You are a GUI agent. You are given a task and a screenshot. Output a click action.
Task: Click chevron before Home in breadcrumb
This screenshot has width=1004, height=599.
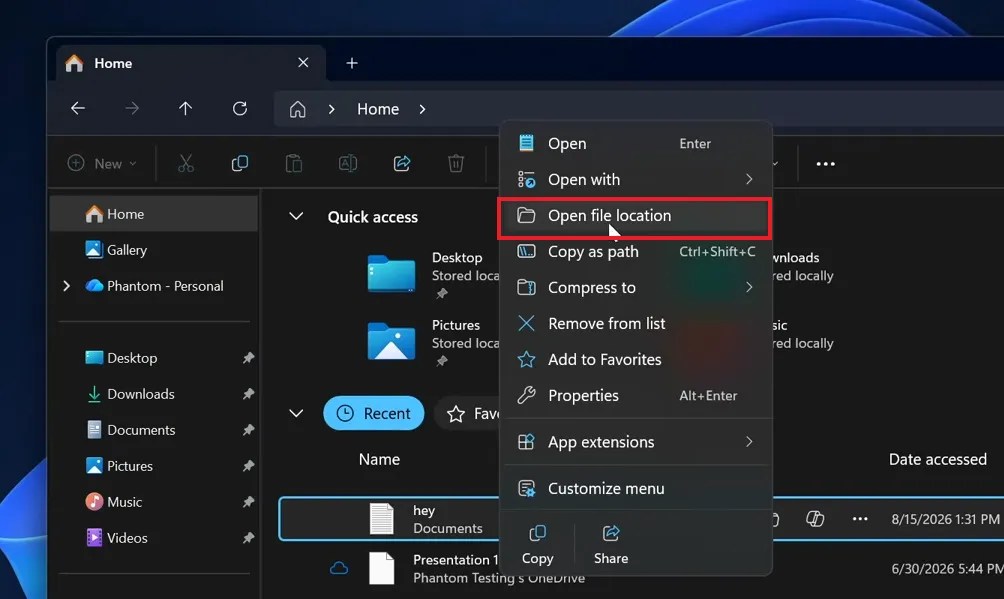(x=331, y=109)
